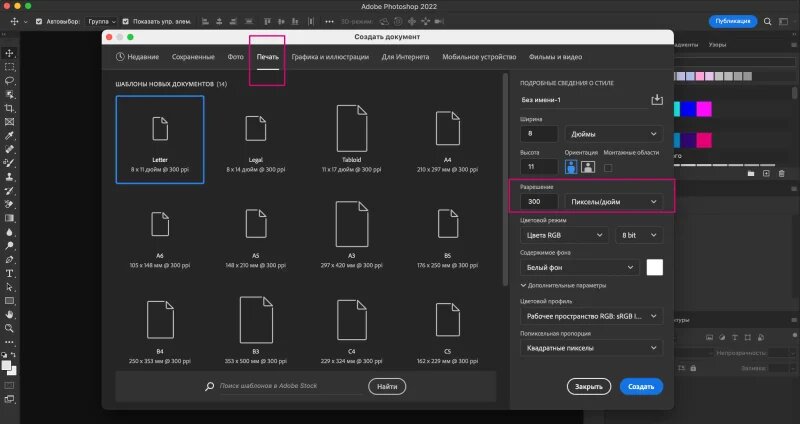
Task: Select the Gradient tool
Action: click(x=9, y=218)
